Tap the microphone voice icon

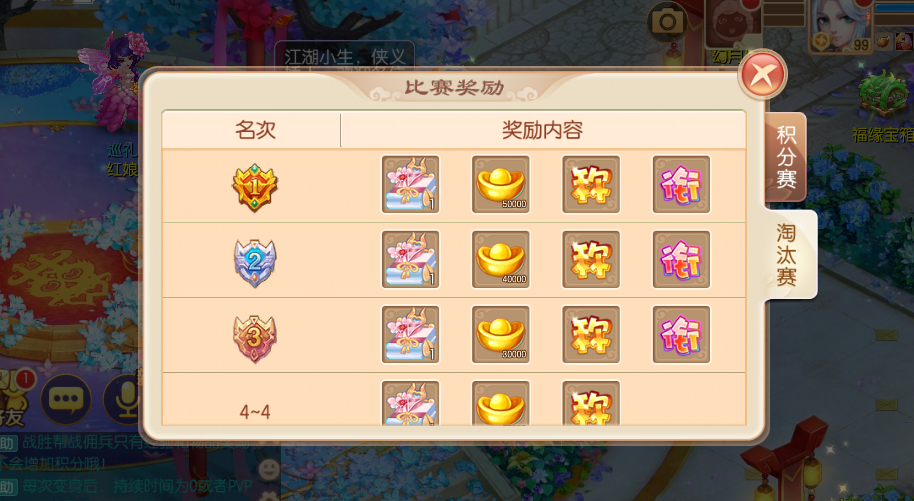click(x=124, y=400)
